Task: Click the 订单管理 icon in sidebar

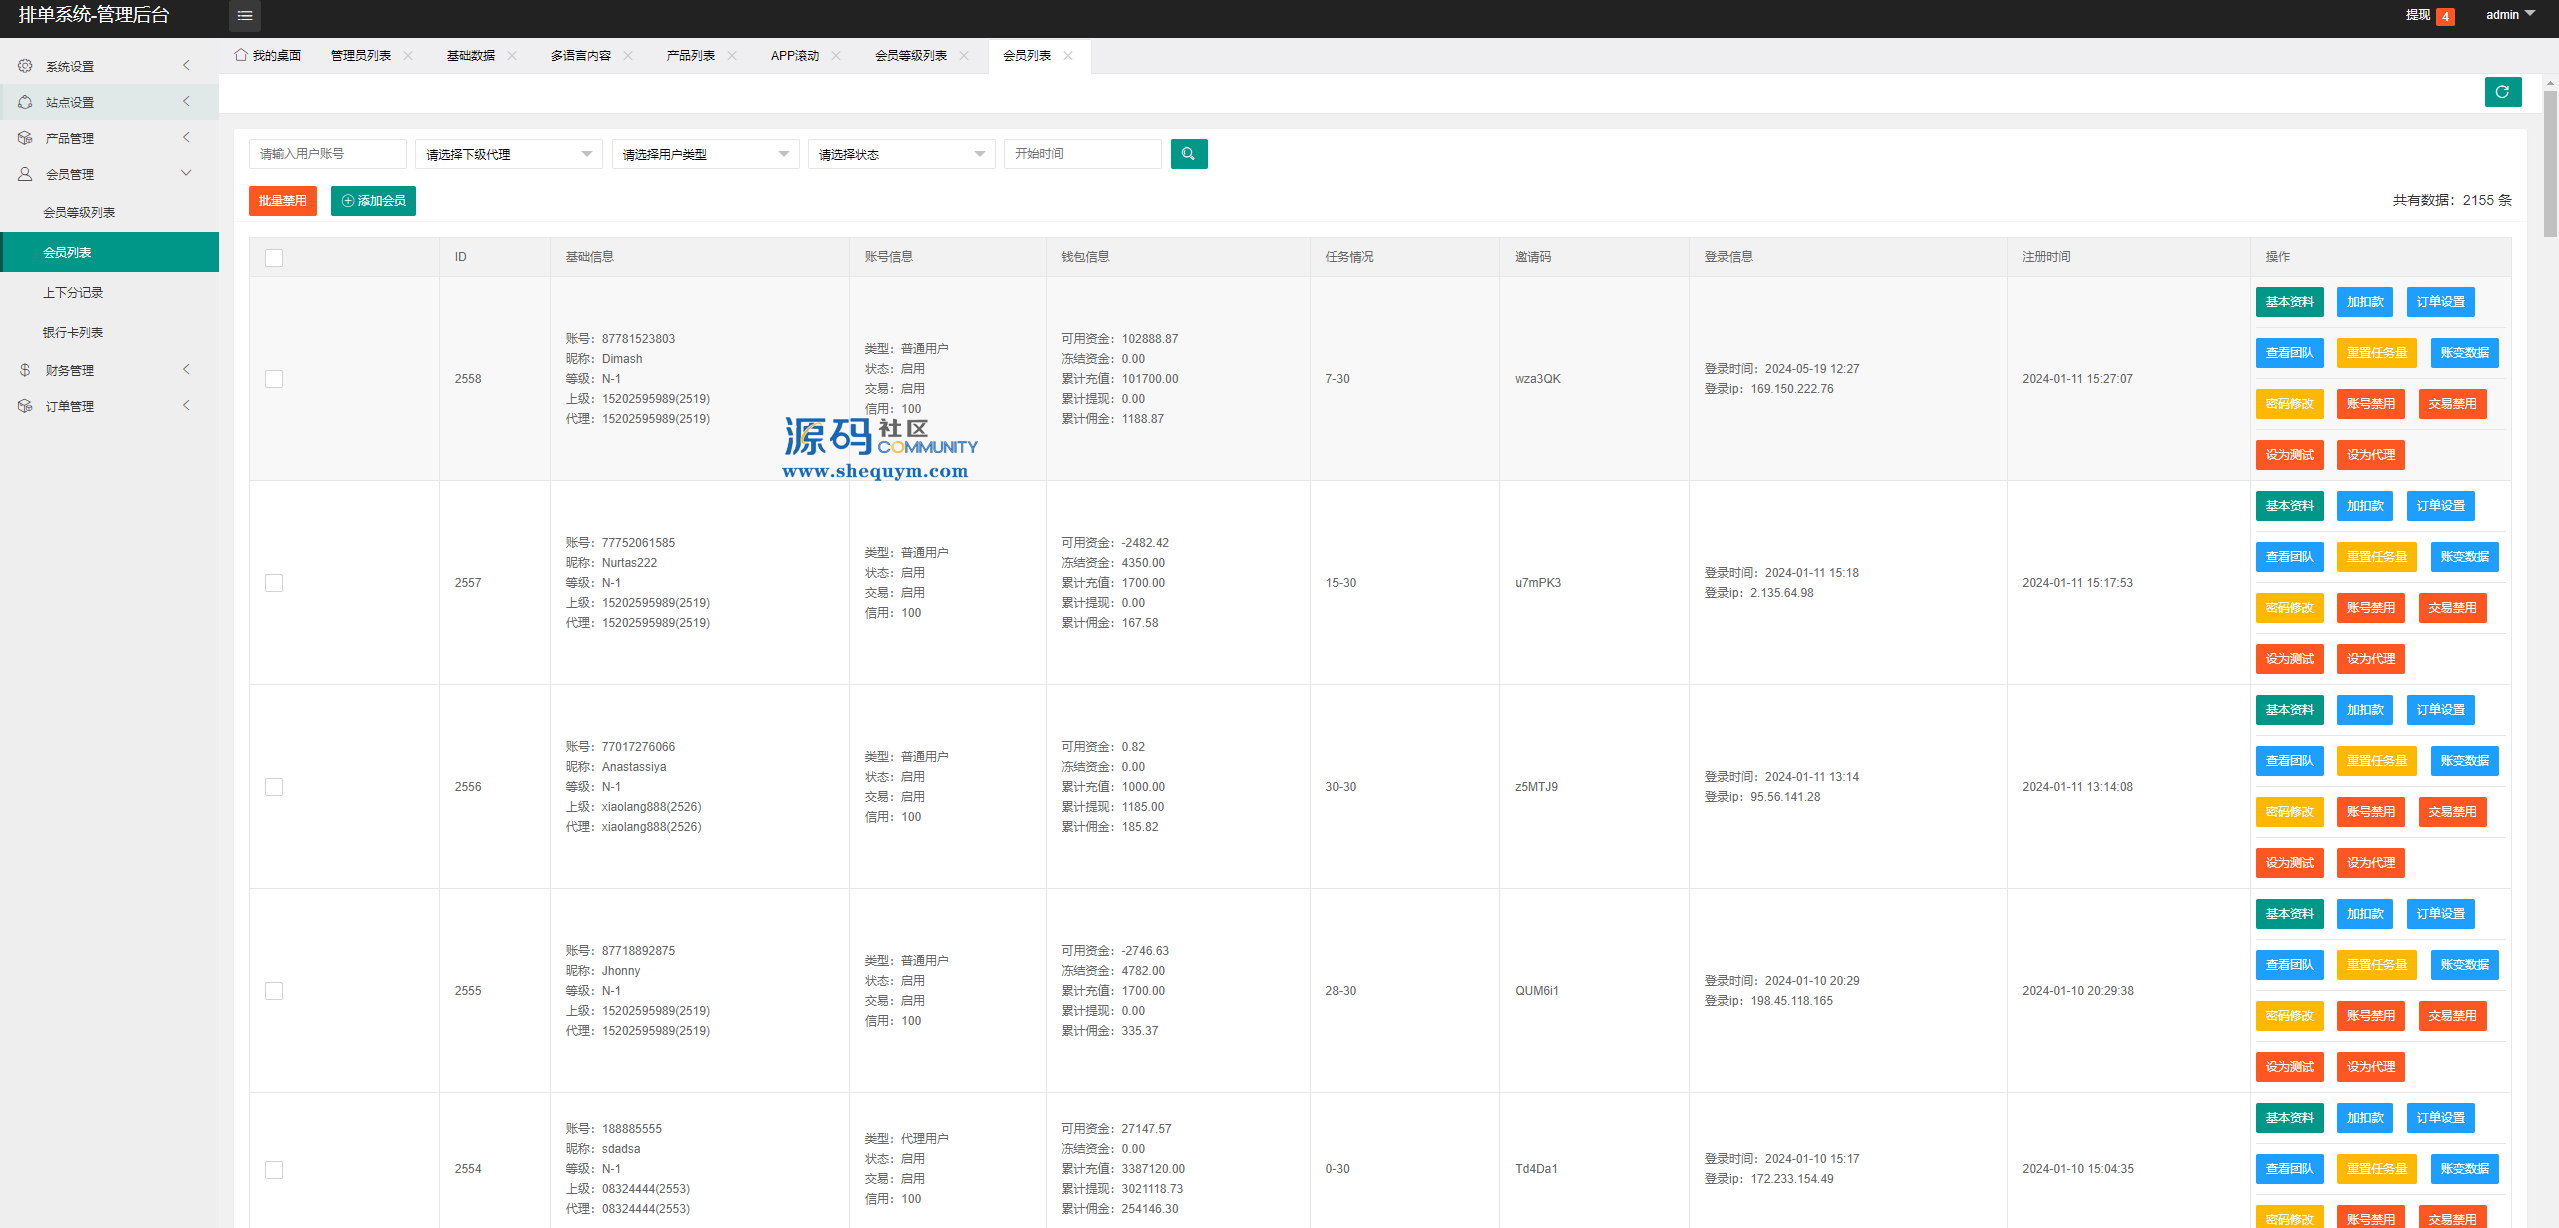Action: [x=25, y=406]
